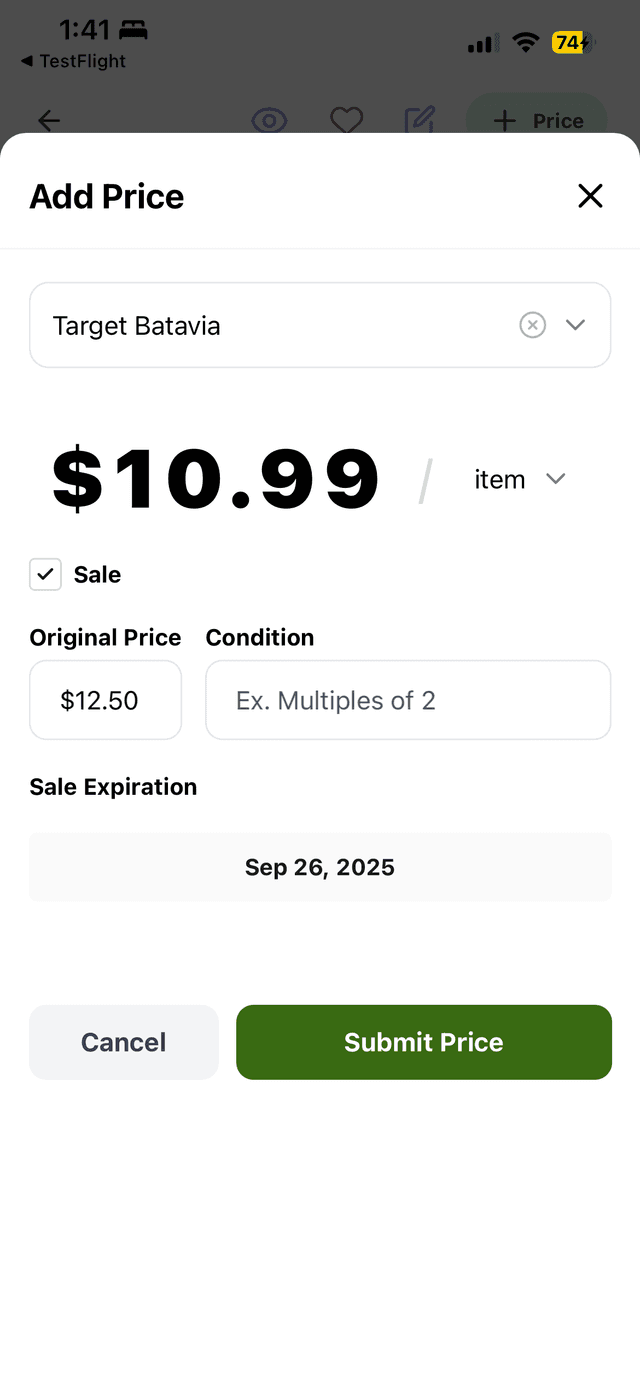Tap Cancel to dismiss the form

point(123,1042)
